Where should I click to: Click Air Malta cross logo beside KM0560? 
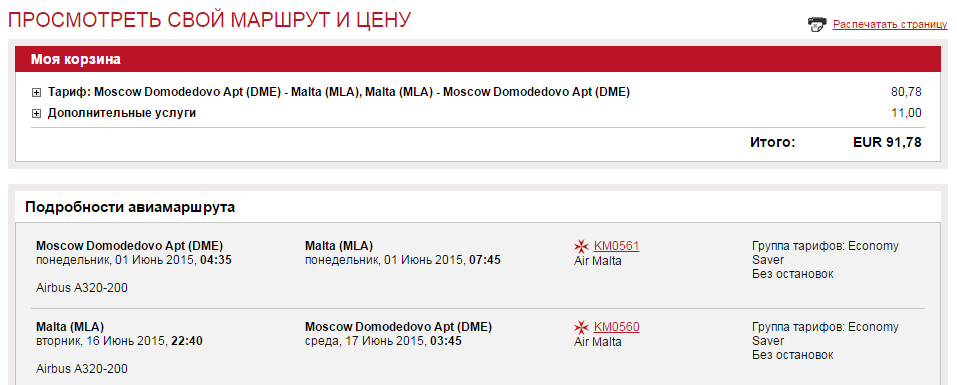pos(581,327)
